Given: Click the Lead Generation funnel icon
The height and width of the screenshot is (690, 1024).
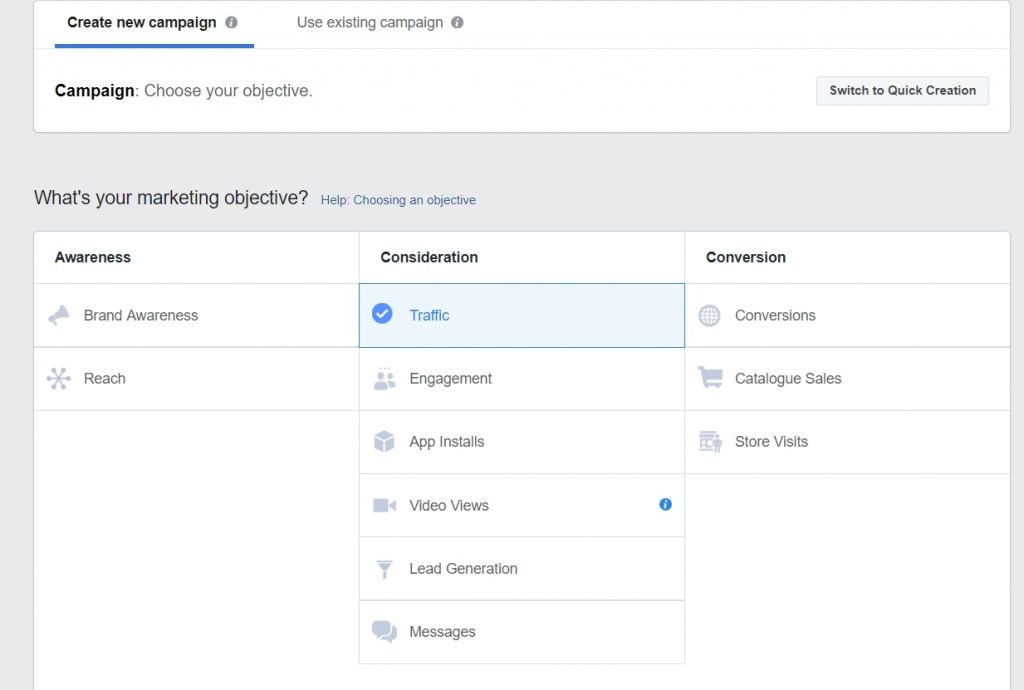Looking at the screenshot, I should pos(385,568).
